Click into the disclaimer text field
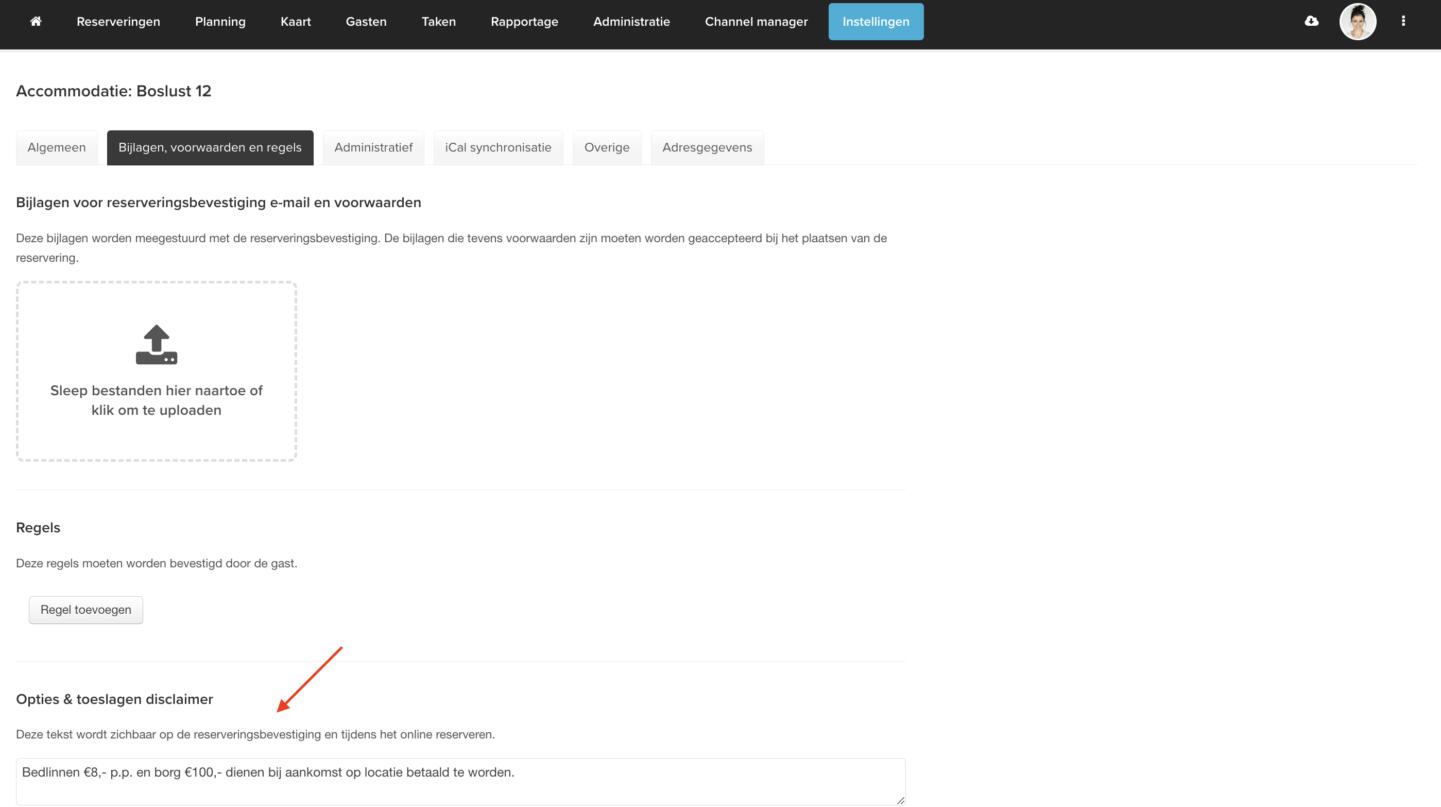Image resolution: width=1441 pixels, height=807 pixels. [x=460, y=780]
